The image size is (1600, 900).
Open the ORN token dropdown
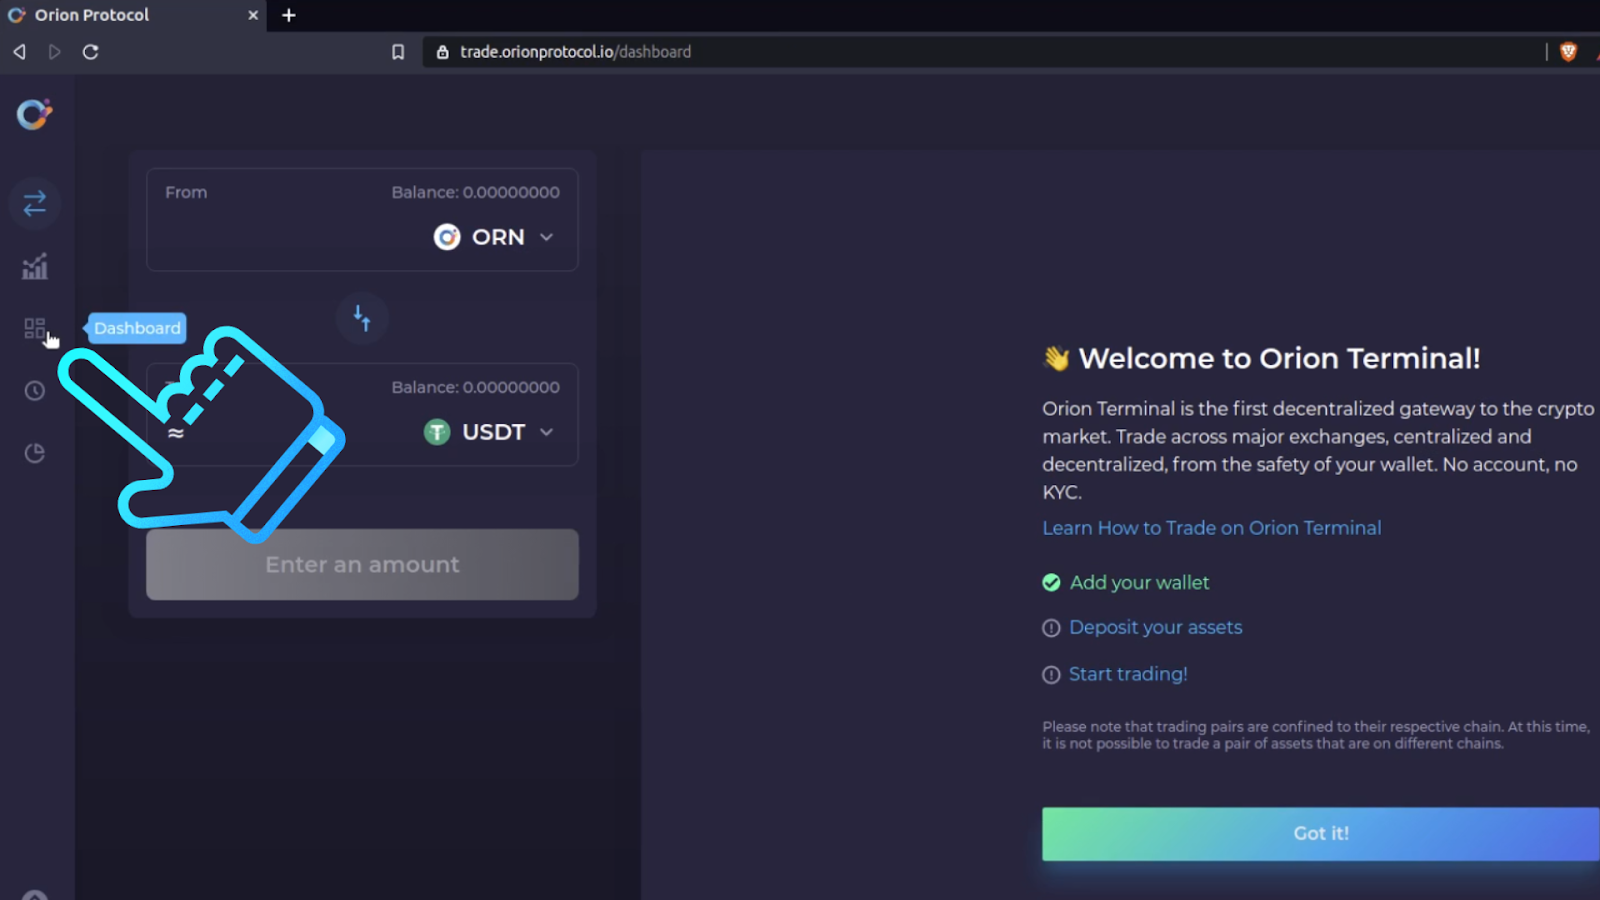pos(494,237)
